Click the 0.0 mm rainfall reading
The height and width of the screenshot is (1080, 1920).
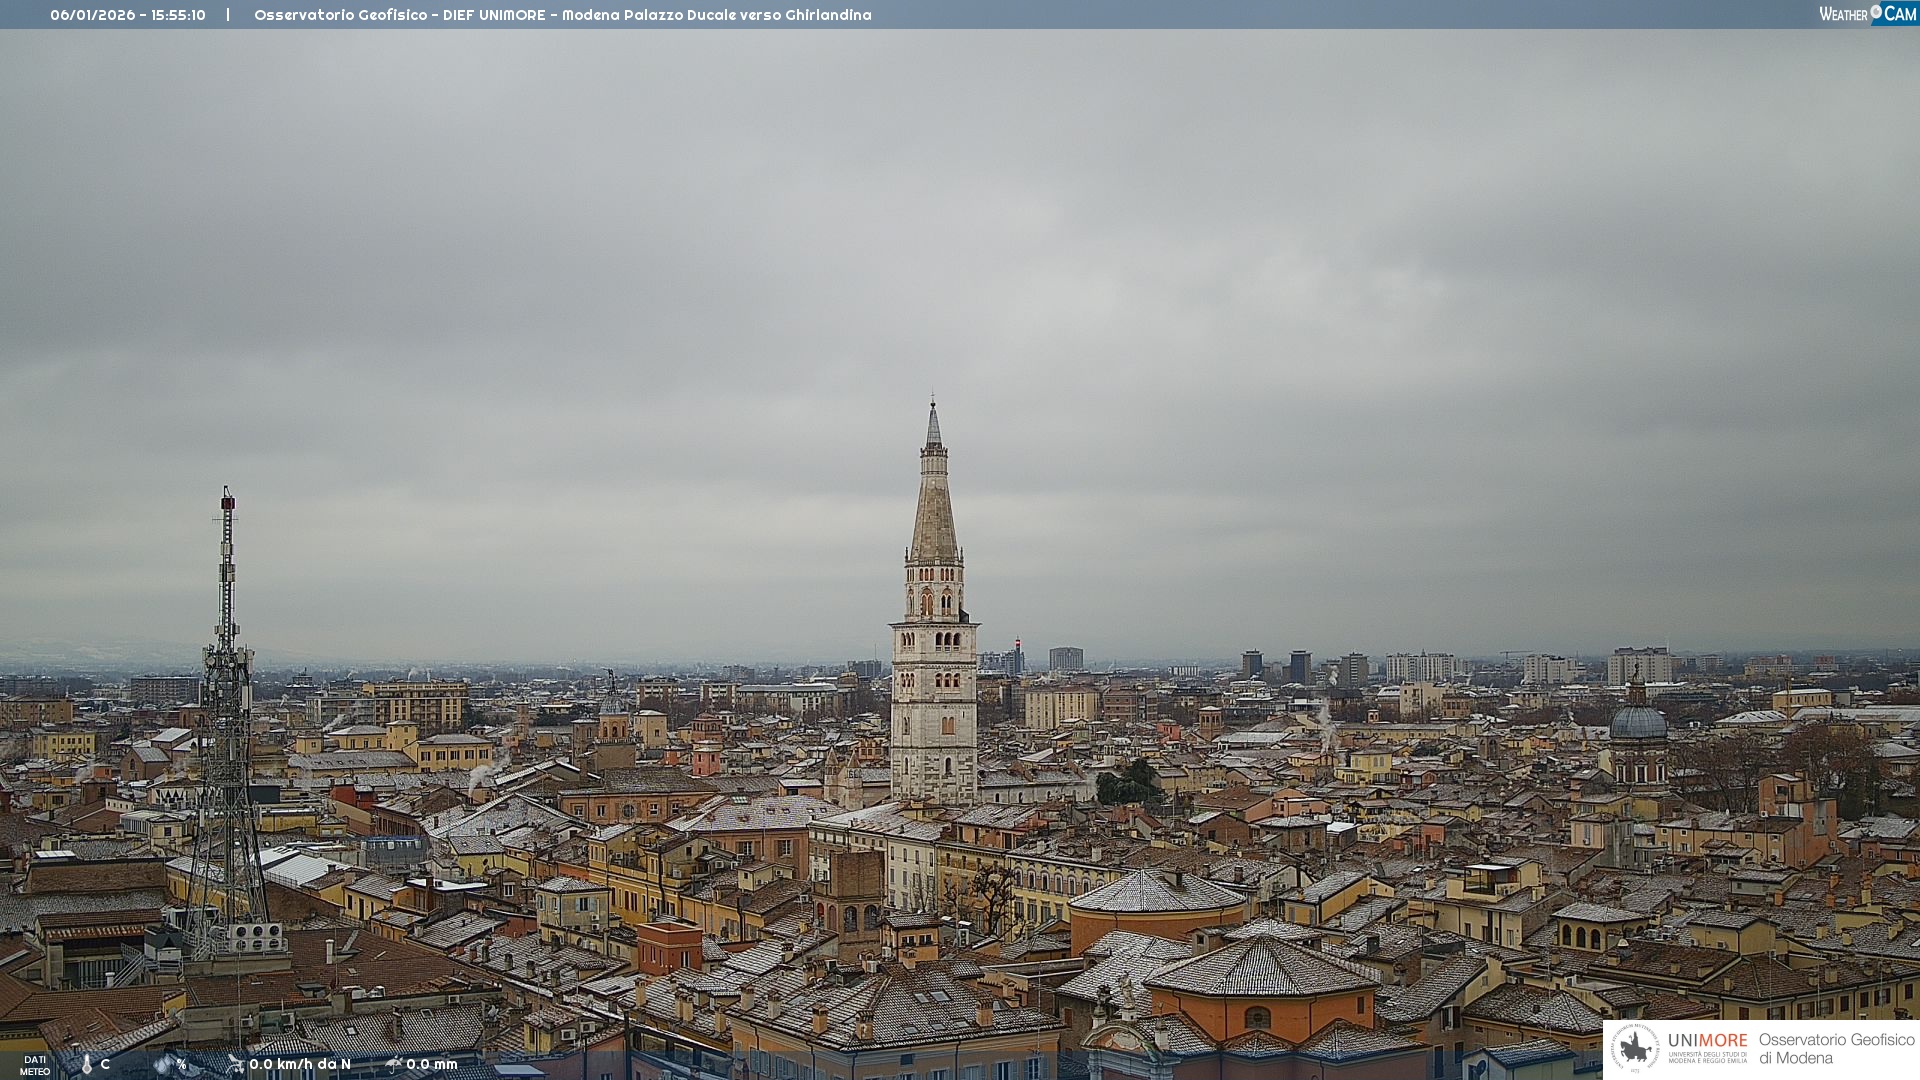432,1064
